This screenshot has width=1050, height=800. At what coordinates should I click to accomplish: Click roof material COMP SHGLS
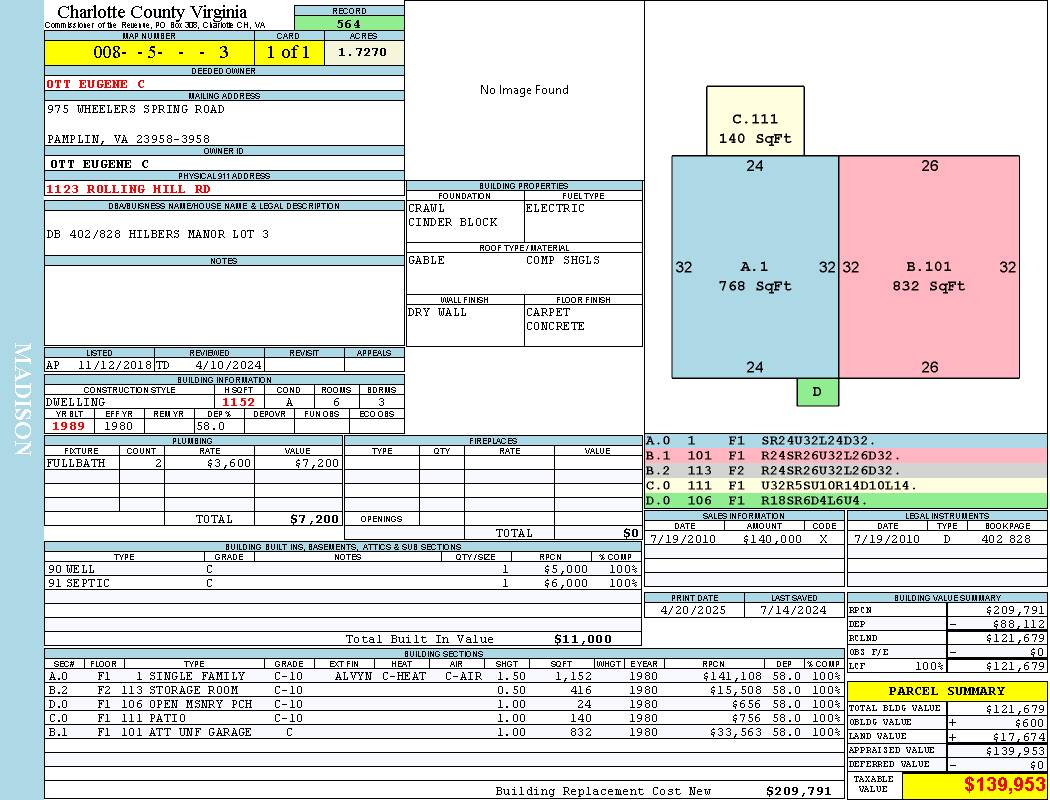[x=562, y=260]
